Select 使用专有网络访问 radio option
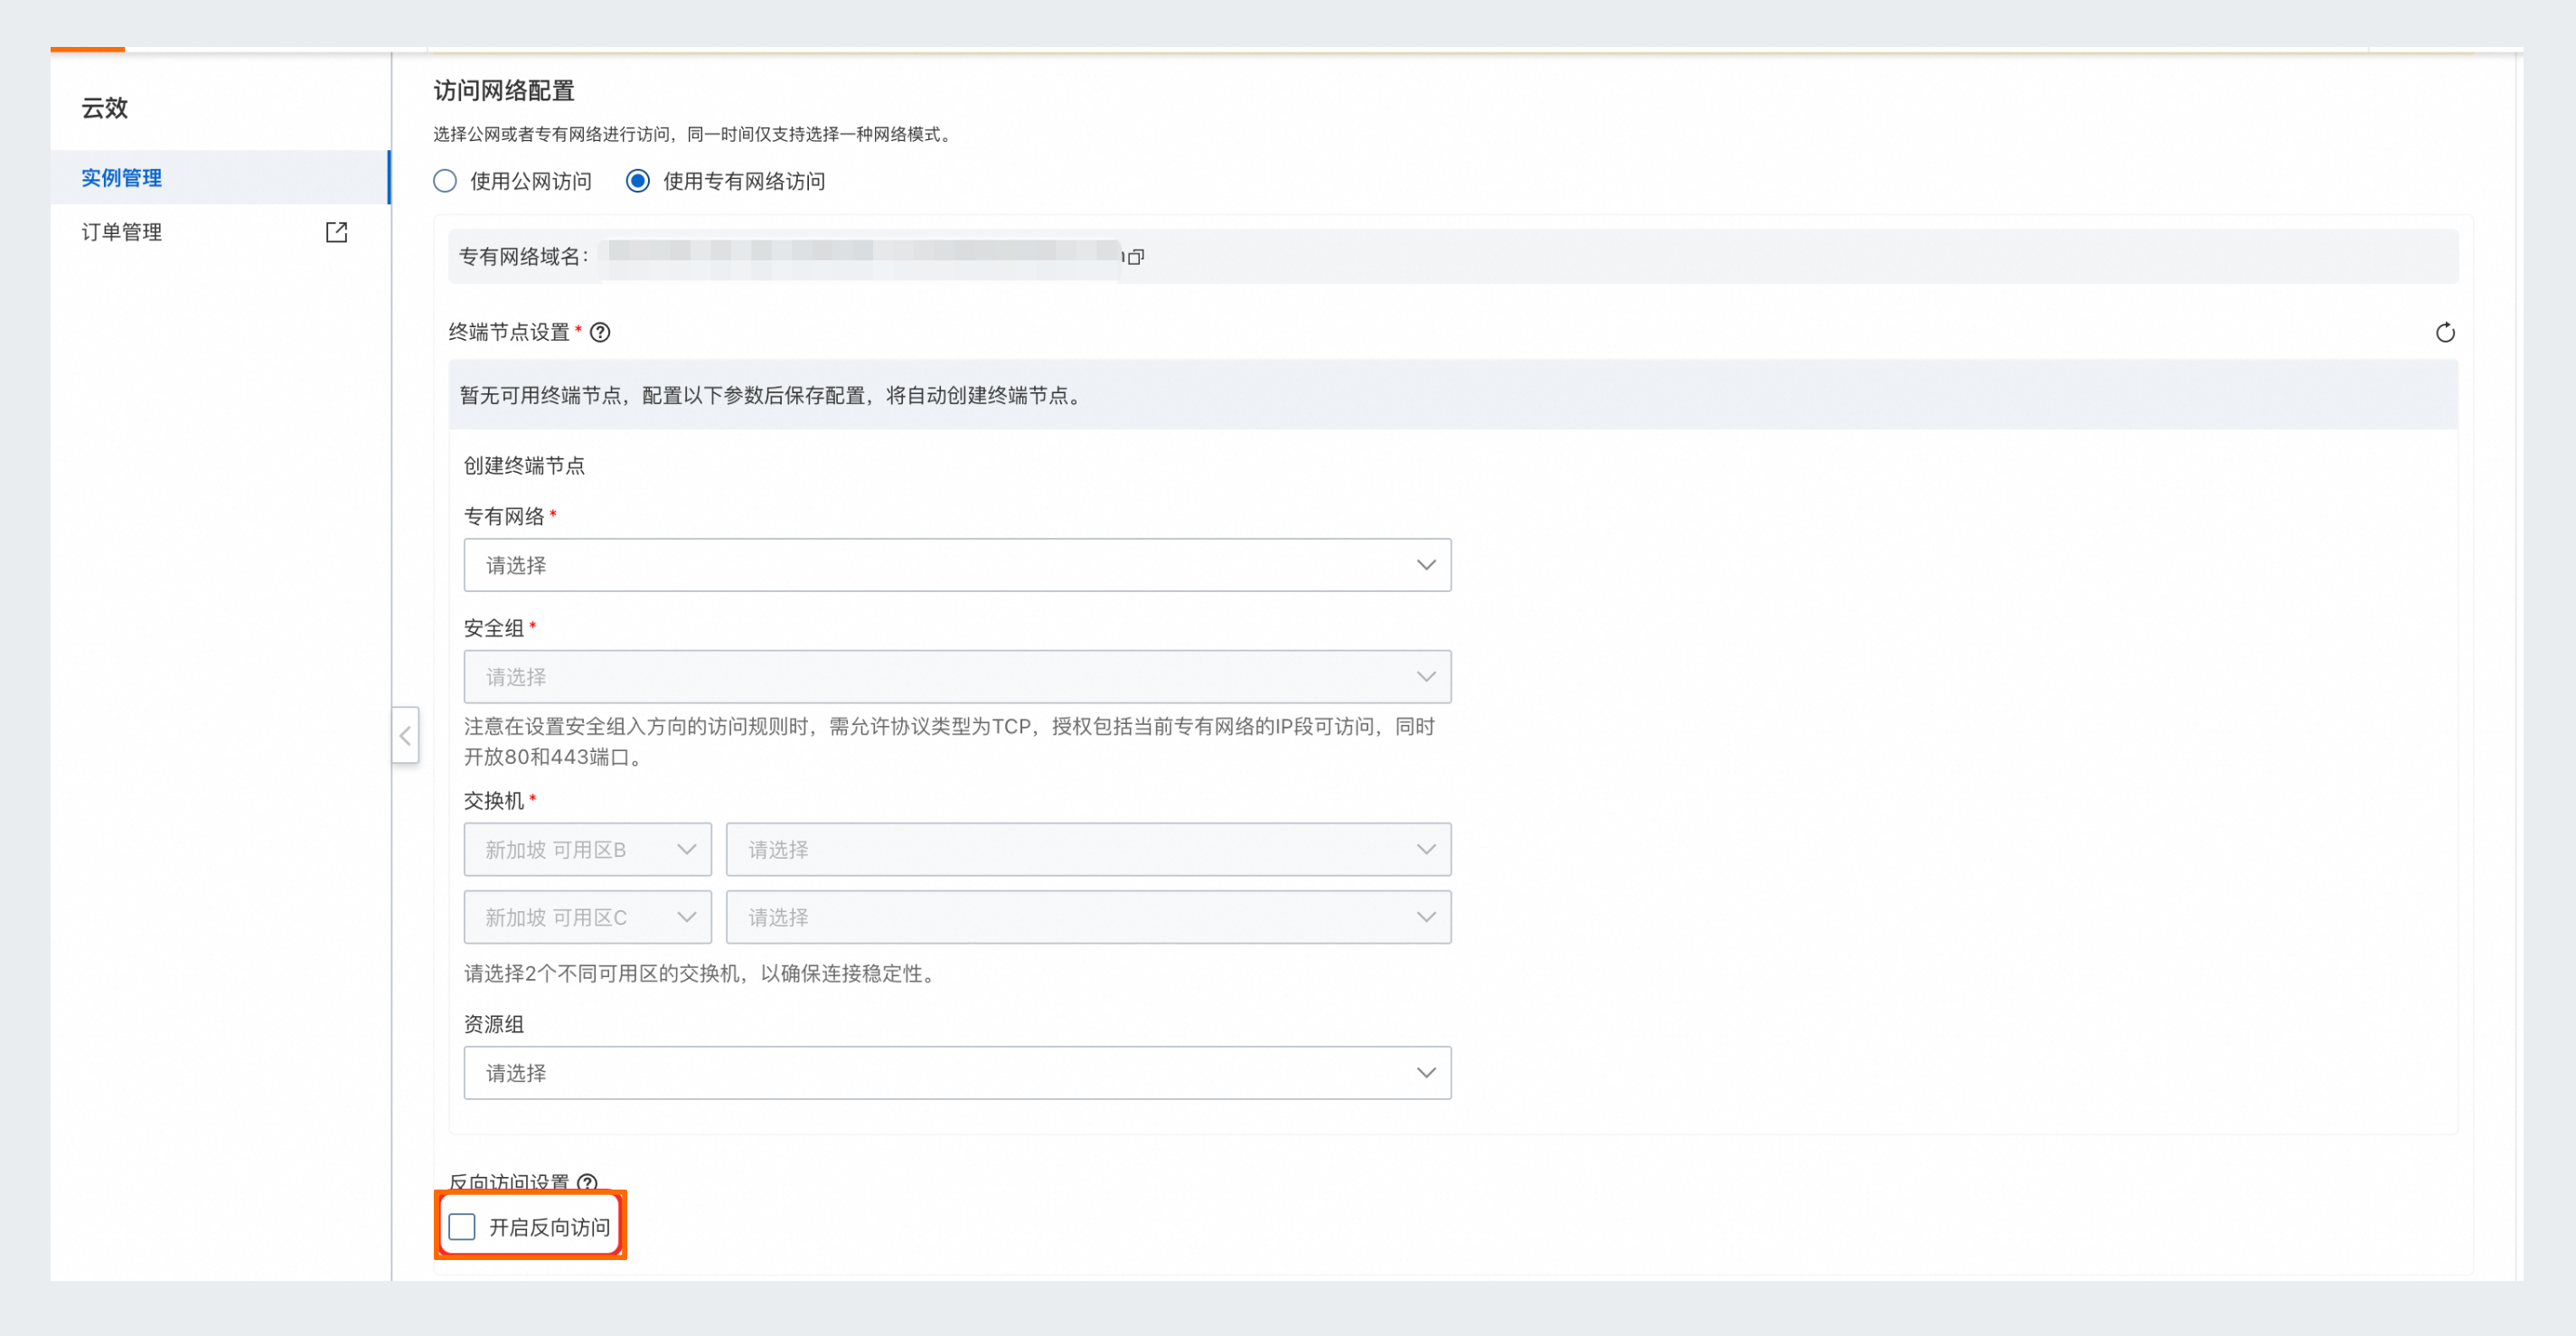The height and width of the screenshot is (1336, 2576). [638, 181]
